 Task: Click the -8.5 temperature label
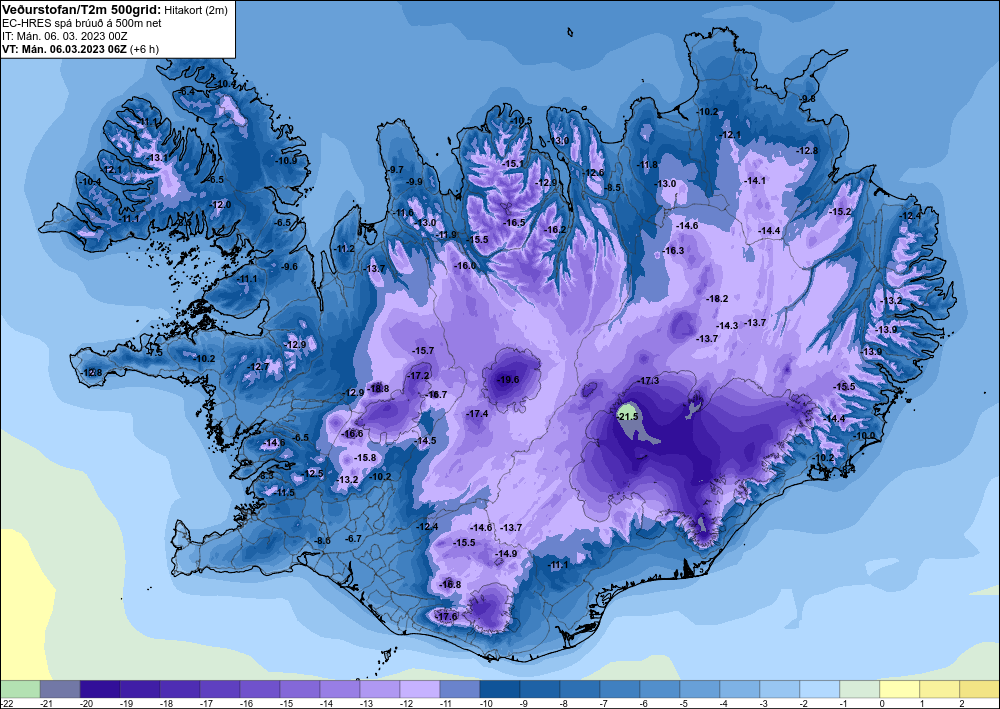tap(612, 187)
